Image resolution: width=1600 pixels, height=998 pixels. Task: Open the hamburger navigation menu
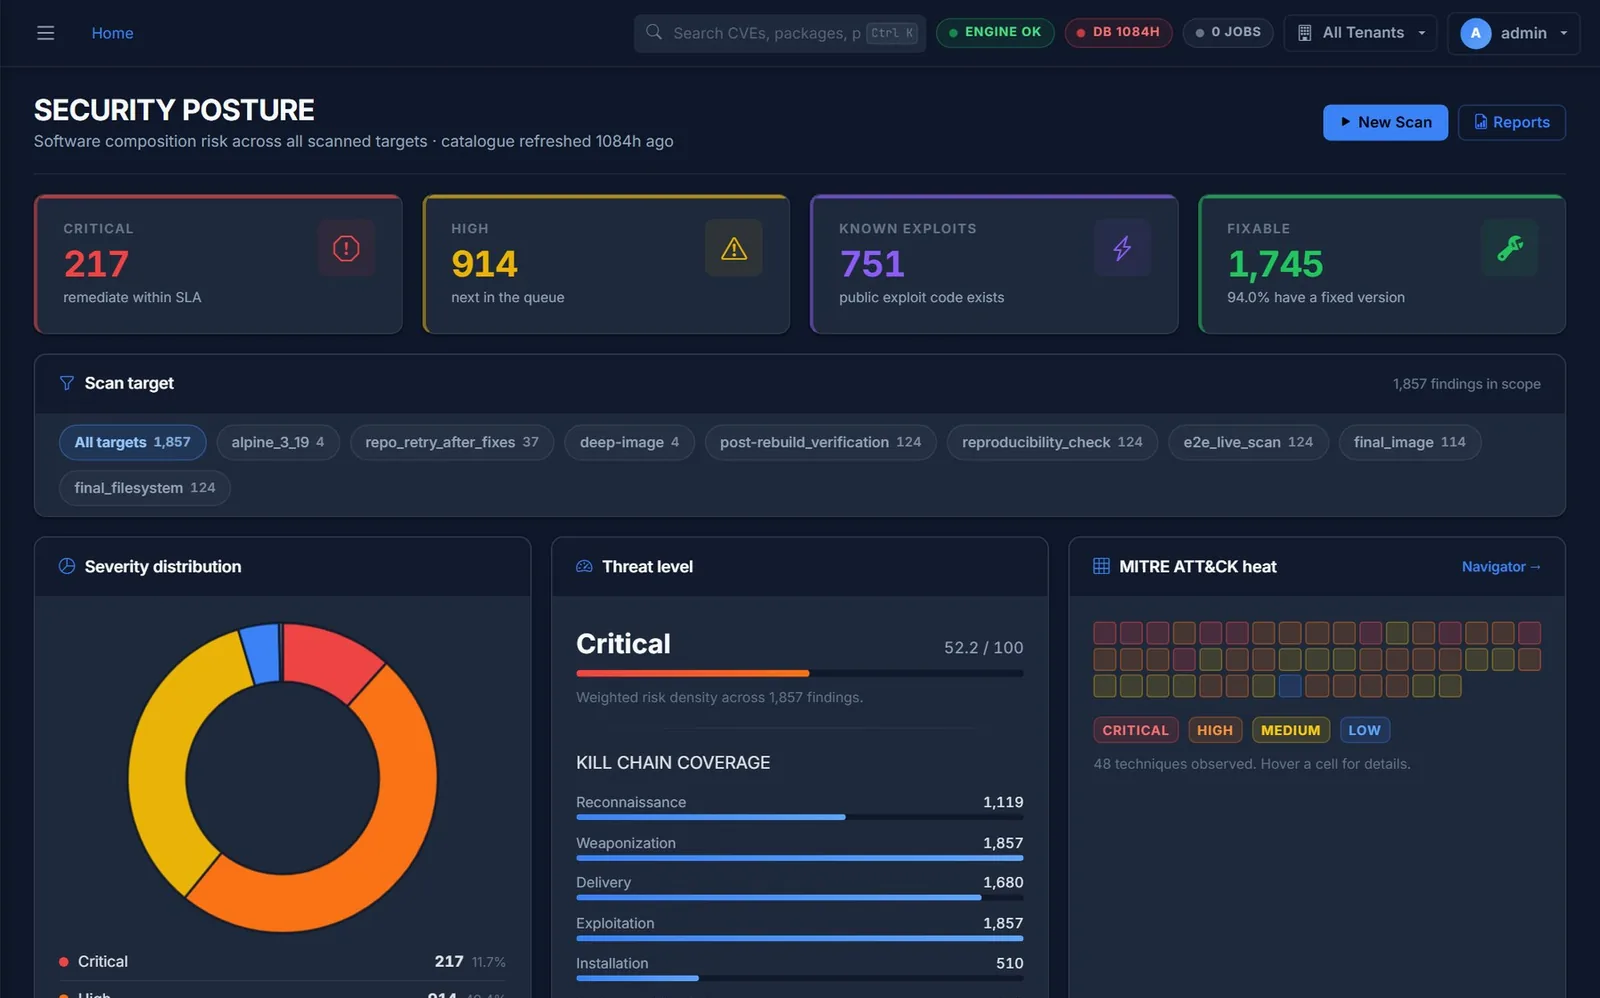45,33
